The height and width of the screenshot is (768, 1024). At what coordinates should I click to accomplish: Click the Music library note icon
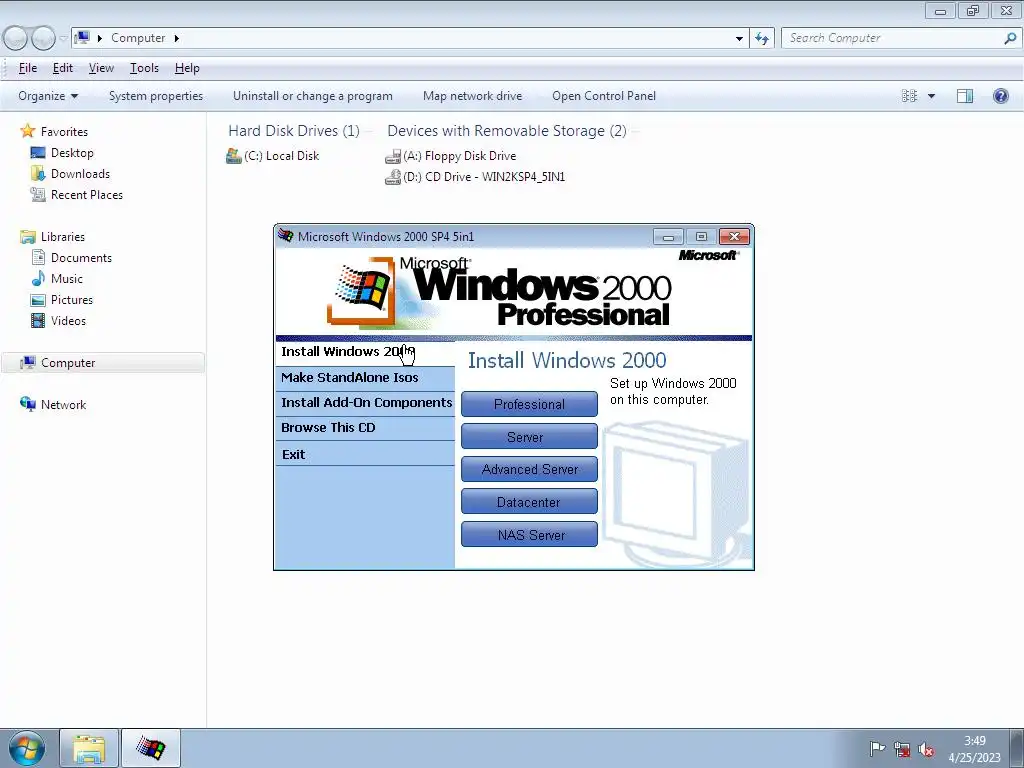38,278
